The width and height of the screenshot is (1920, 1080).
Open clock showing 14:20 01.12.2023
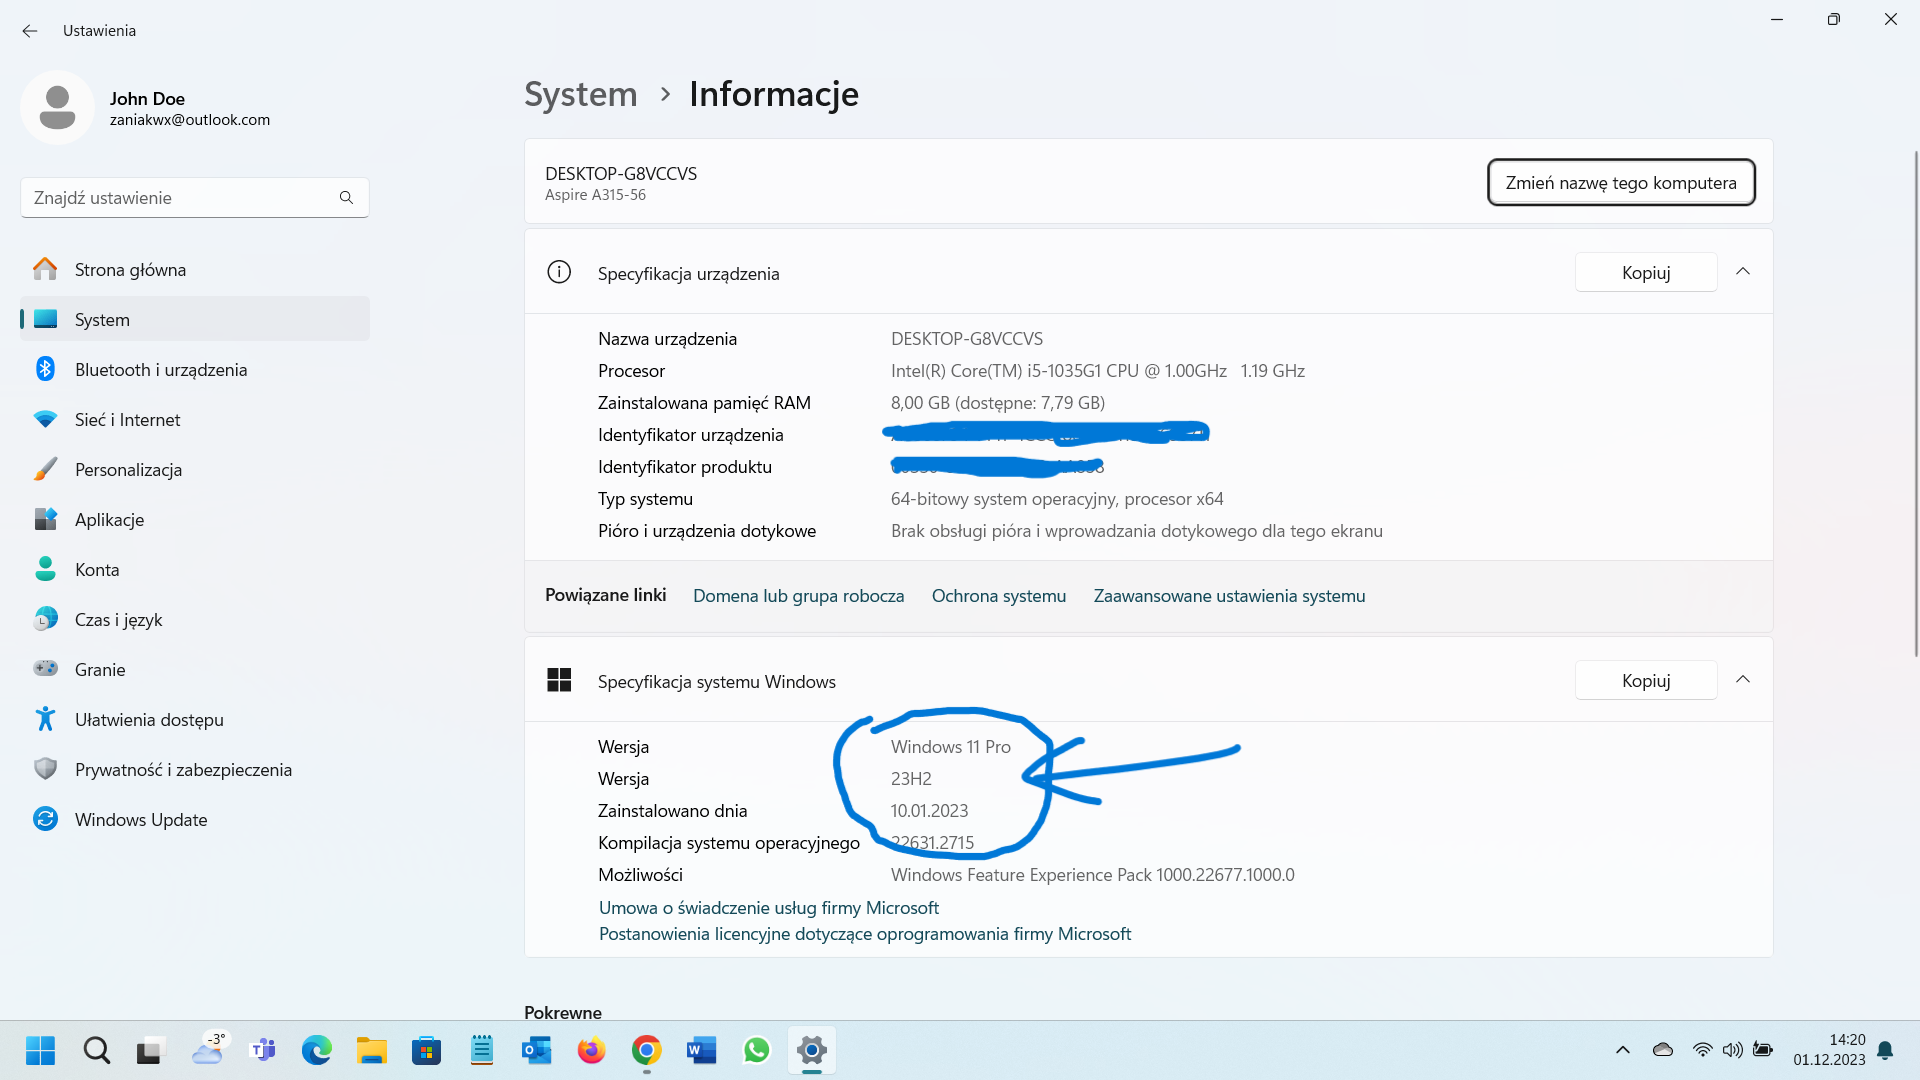(1829, 1050)
